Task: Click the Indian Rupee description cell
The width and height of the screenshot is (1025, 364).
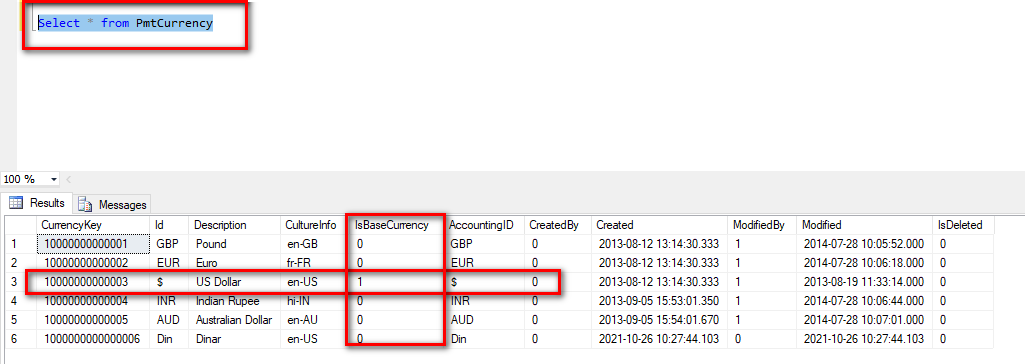Action: click(234, 301)
